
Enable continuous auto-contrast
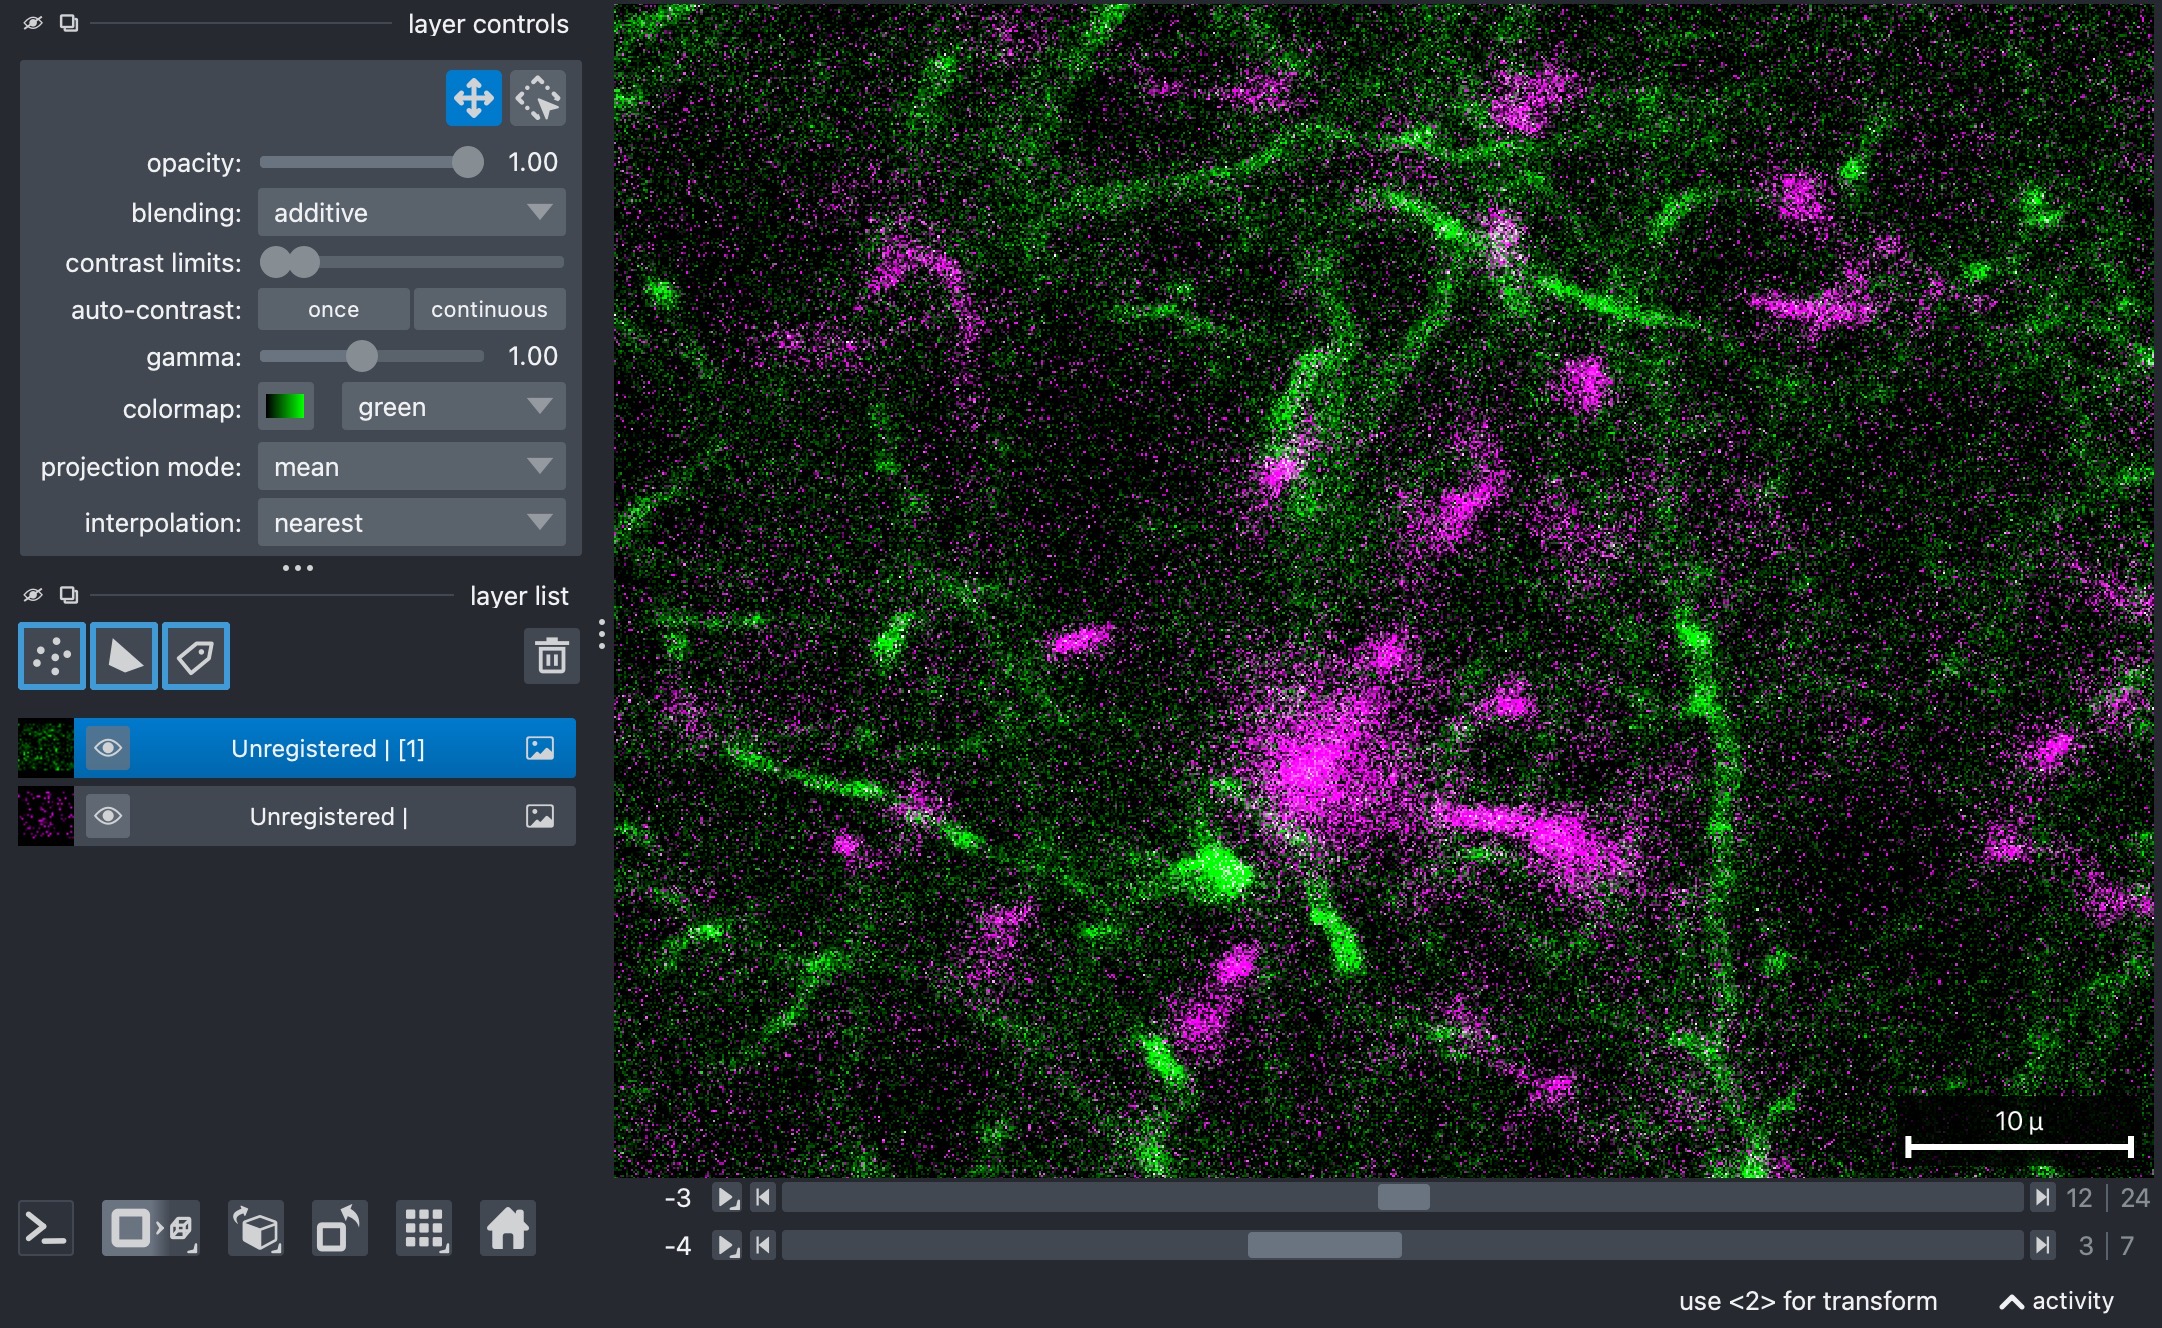point(489,309)
